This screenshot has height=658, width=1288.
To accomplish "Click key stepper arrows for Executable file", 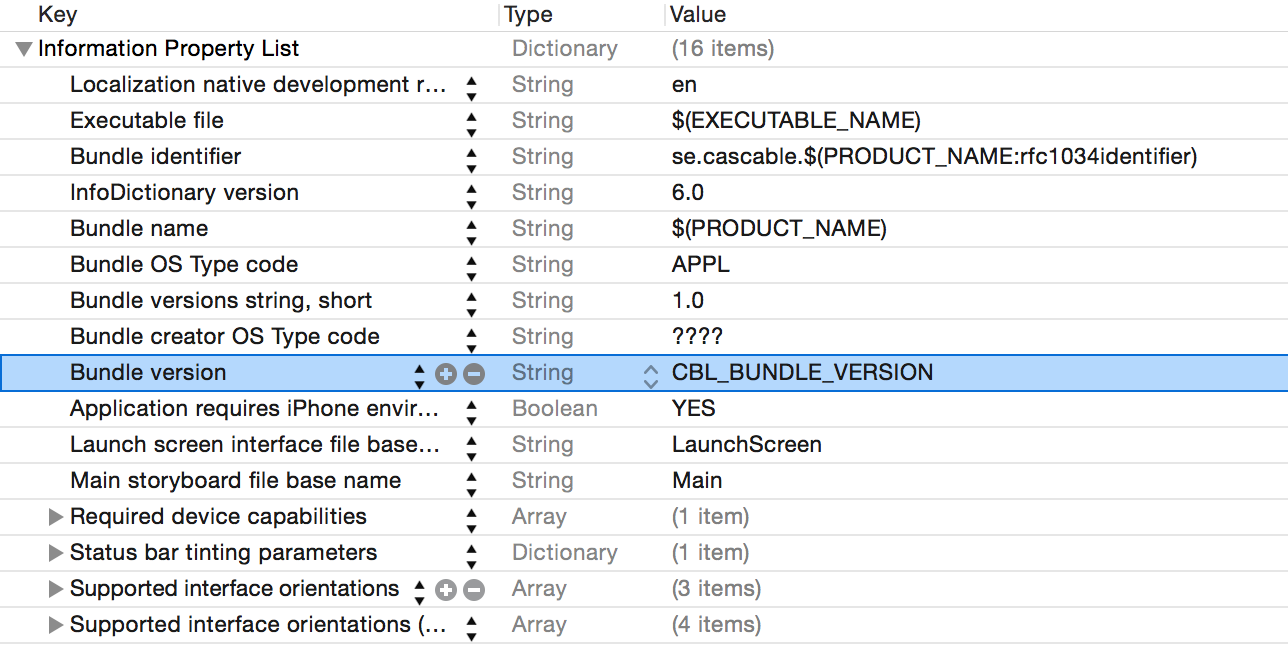I will tap(472, 122).
